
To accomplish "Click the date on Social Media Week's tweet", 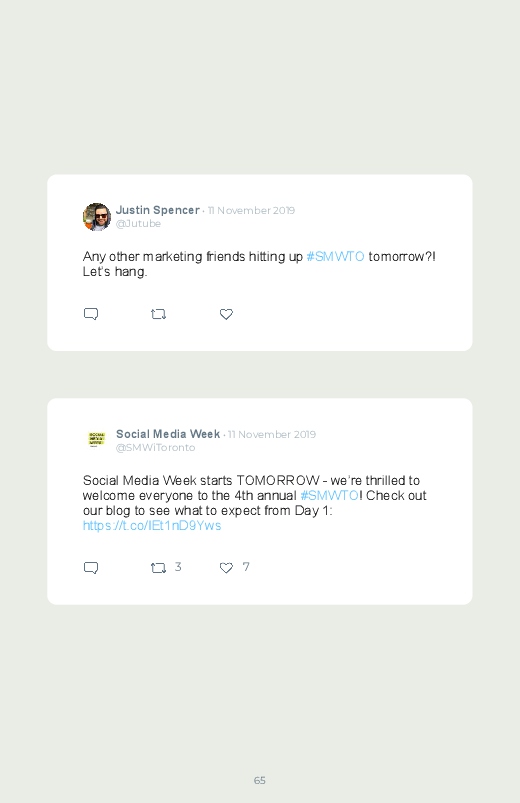I will click(x=272, y=434).
